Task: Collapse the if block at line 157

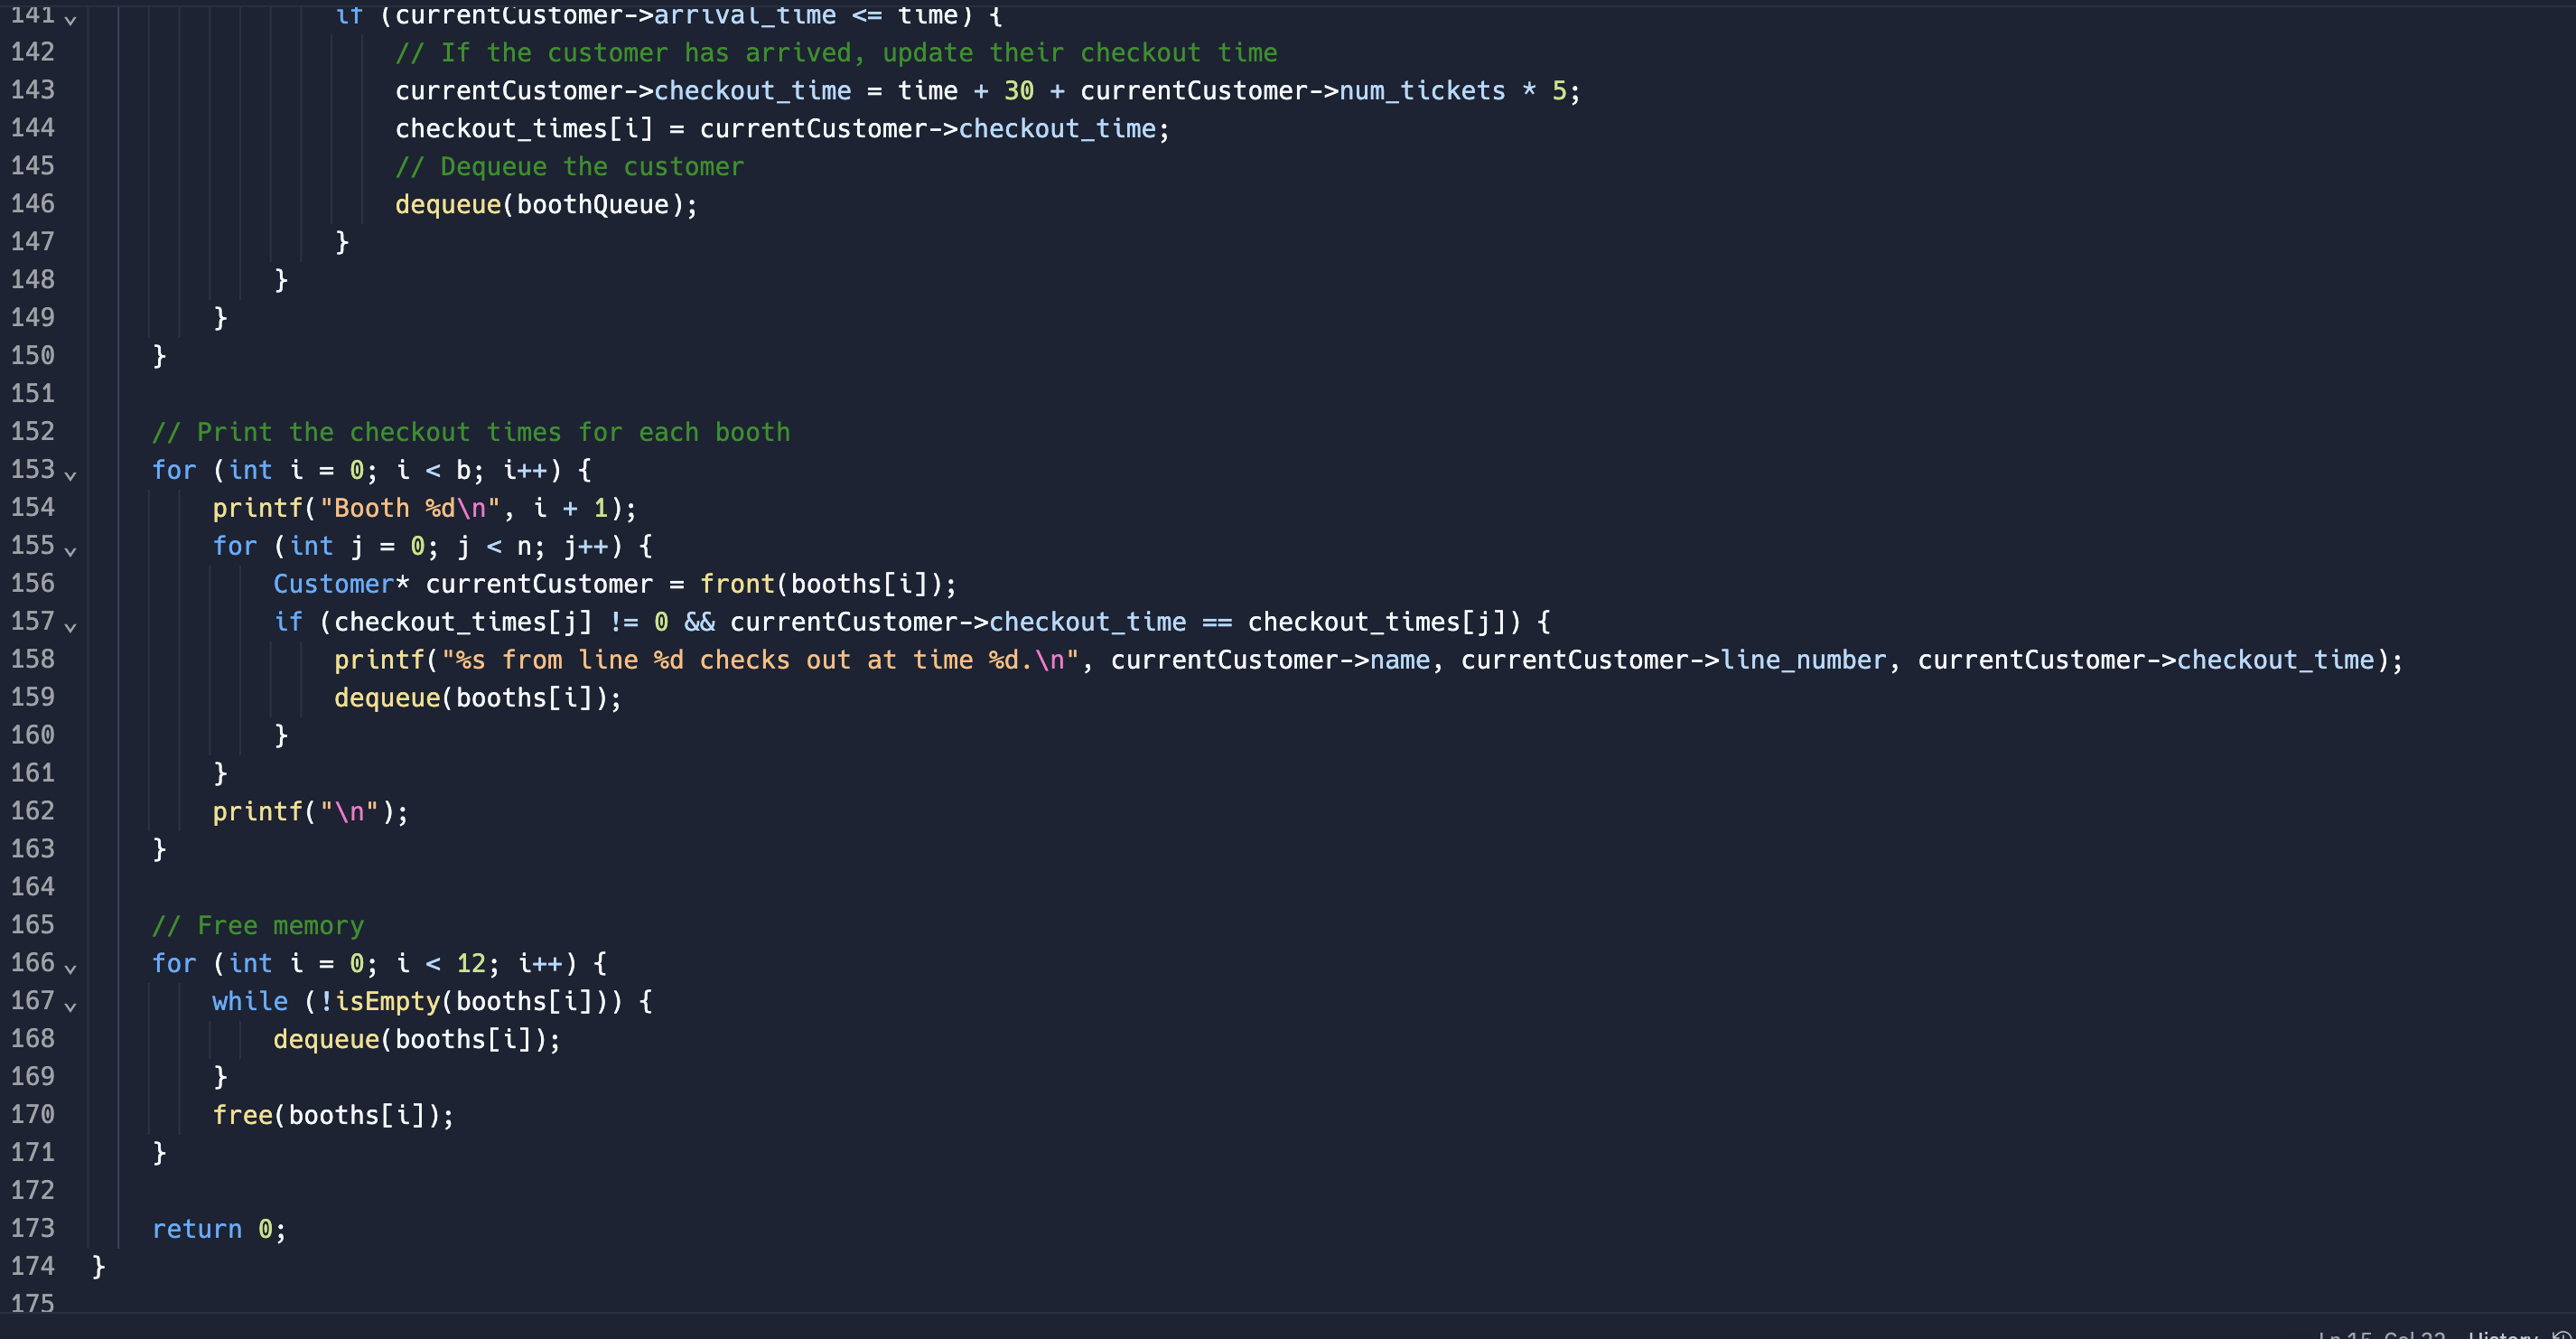Action: [x=70, y=628]
